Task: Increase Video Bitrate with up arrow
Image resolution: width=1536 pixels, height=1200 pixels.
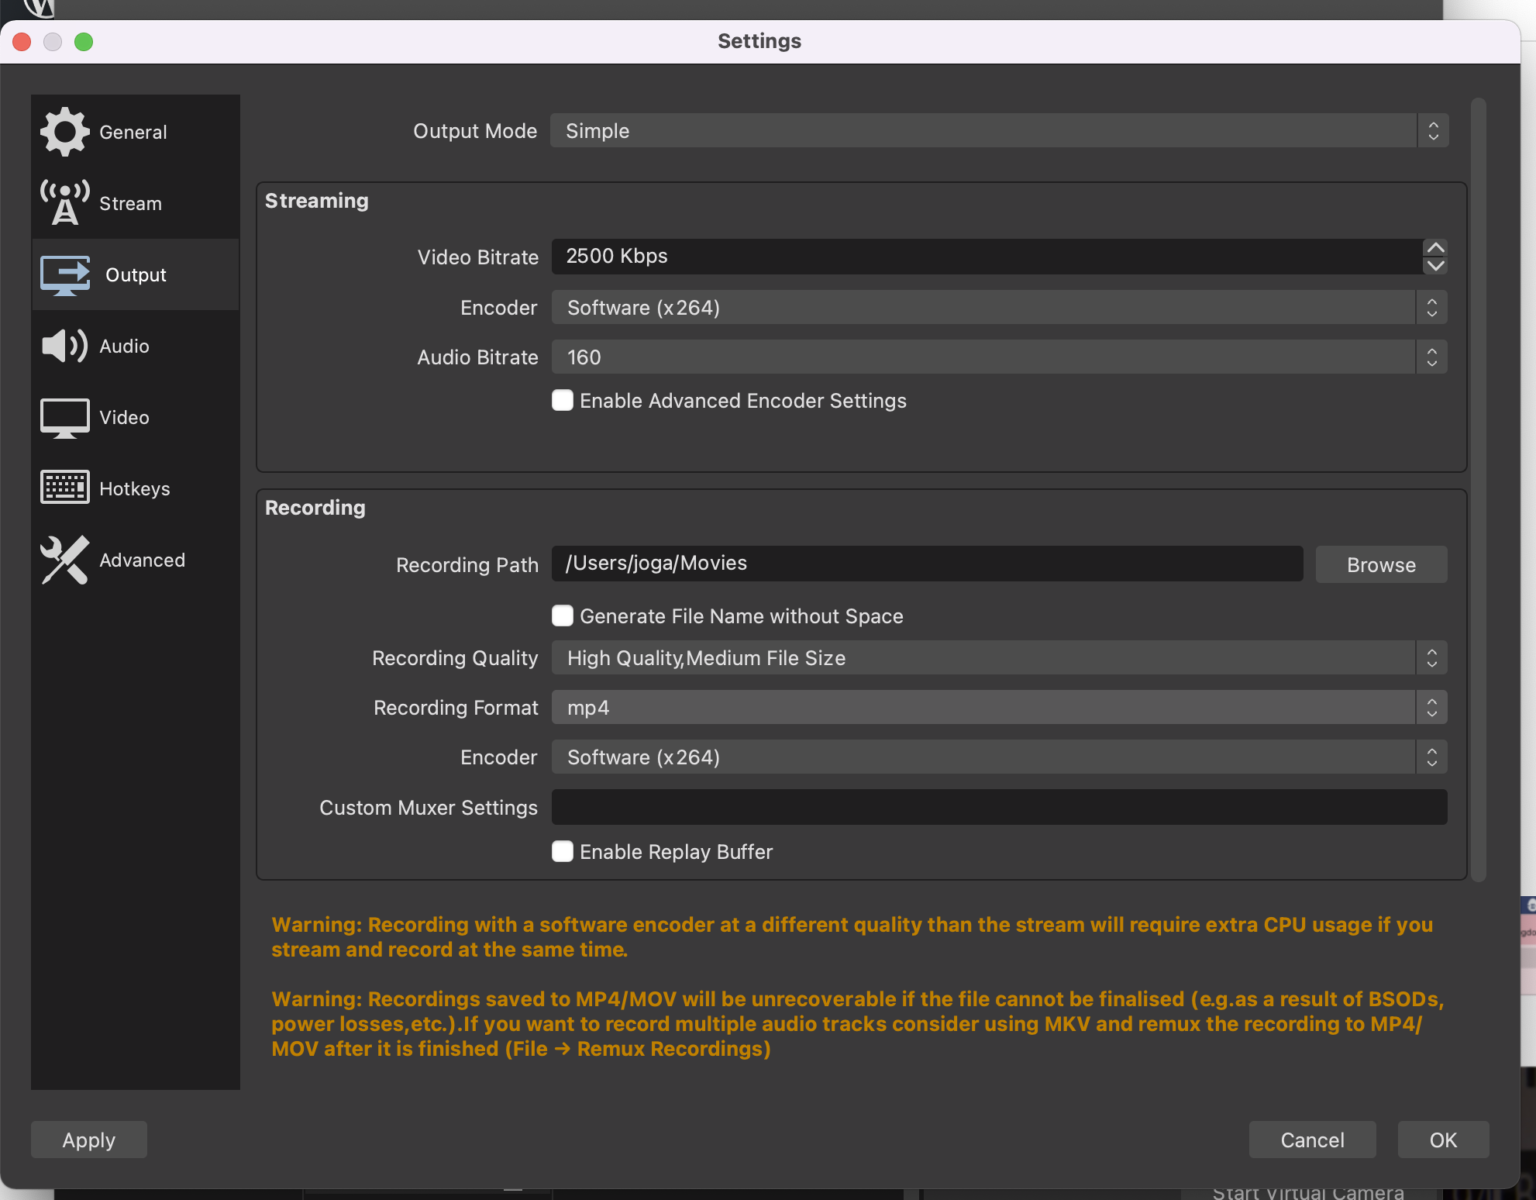Action: [x=1435, y=248]
